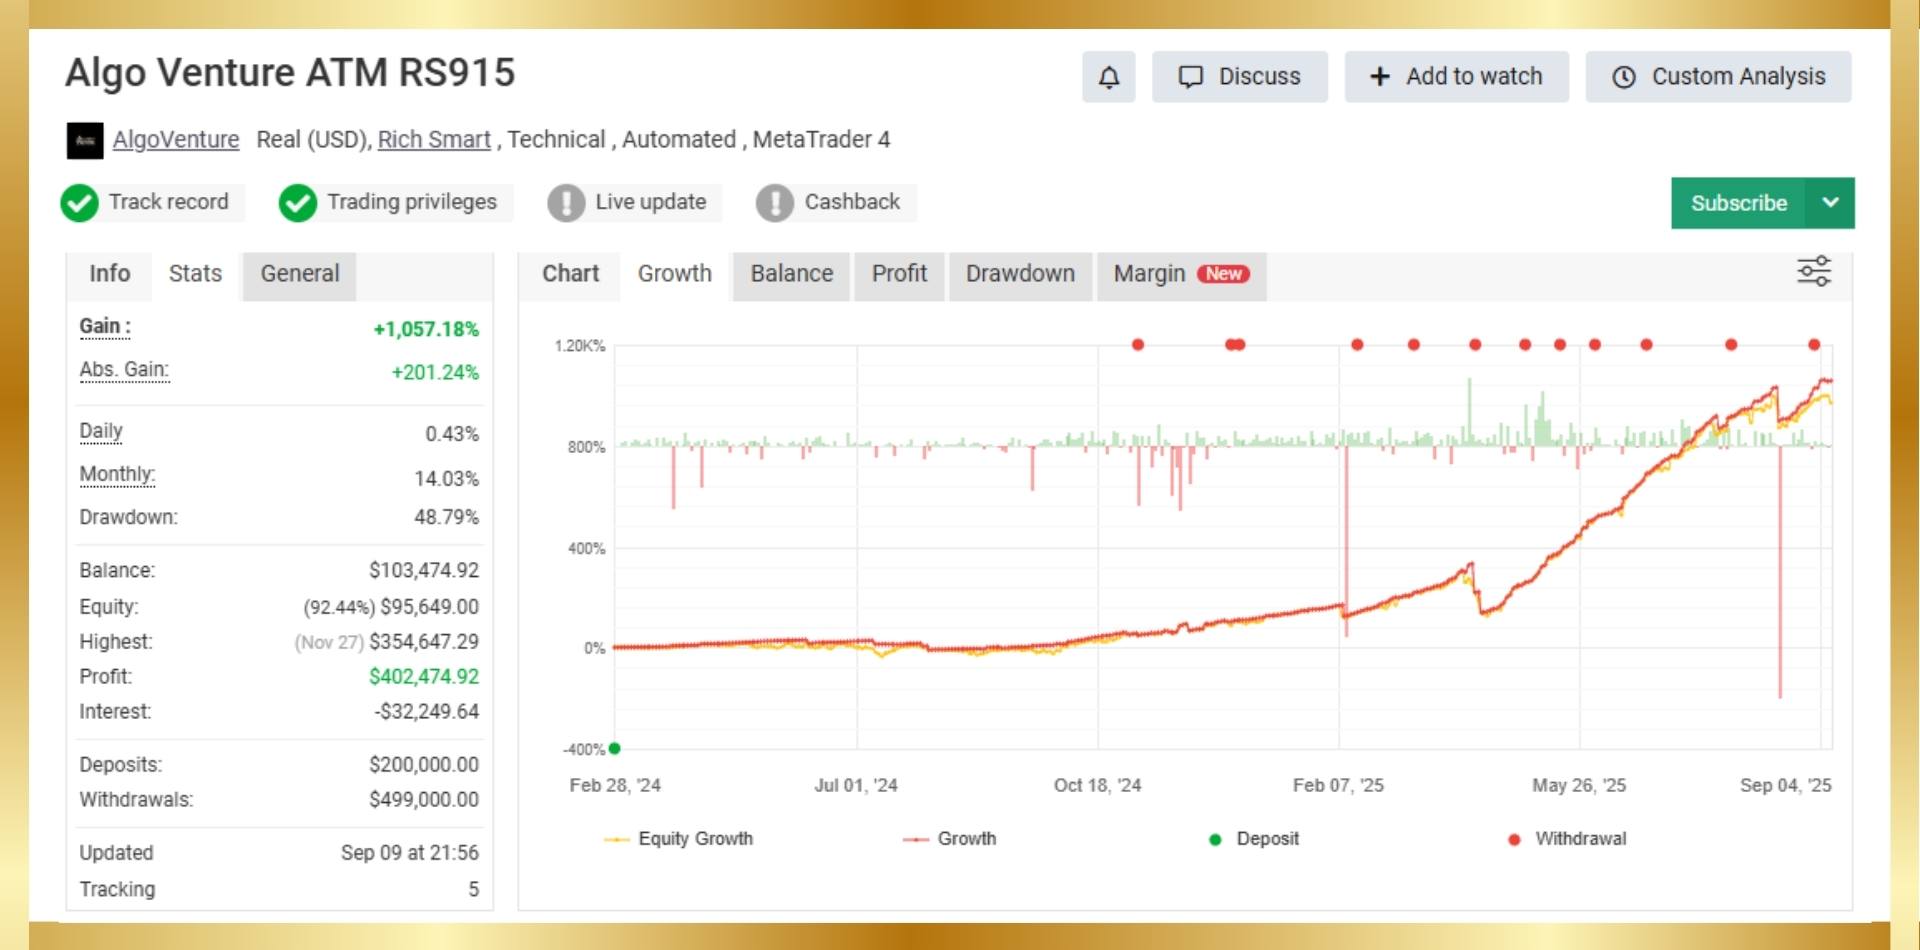Click the notification bell icon
The height and width of the screenshot is (950, 1920).
[1108, 77]
